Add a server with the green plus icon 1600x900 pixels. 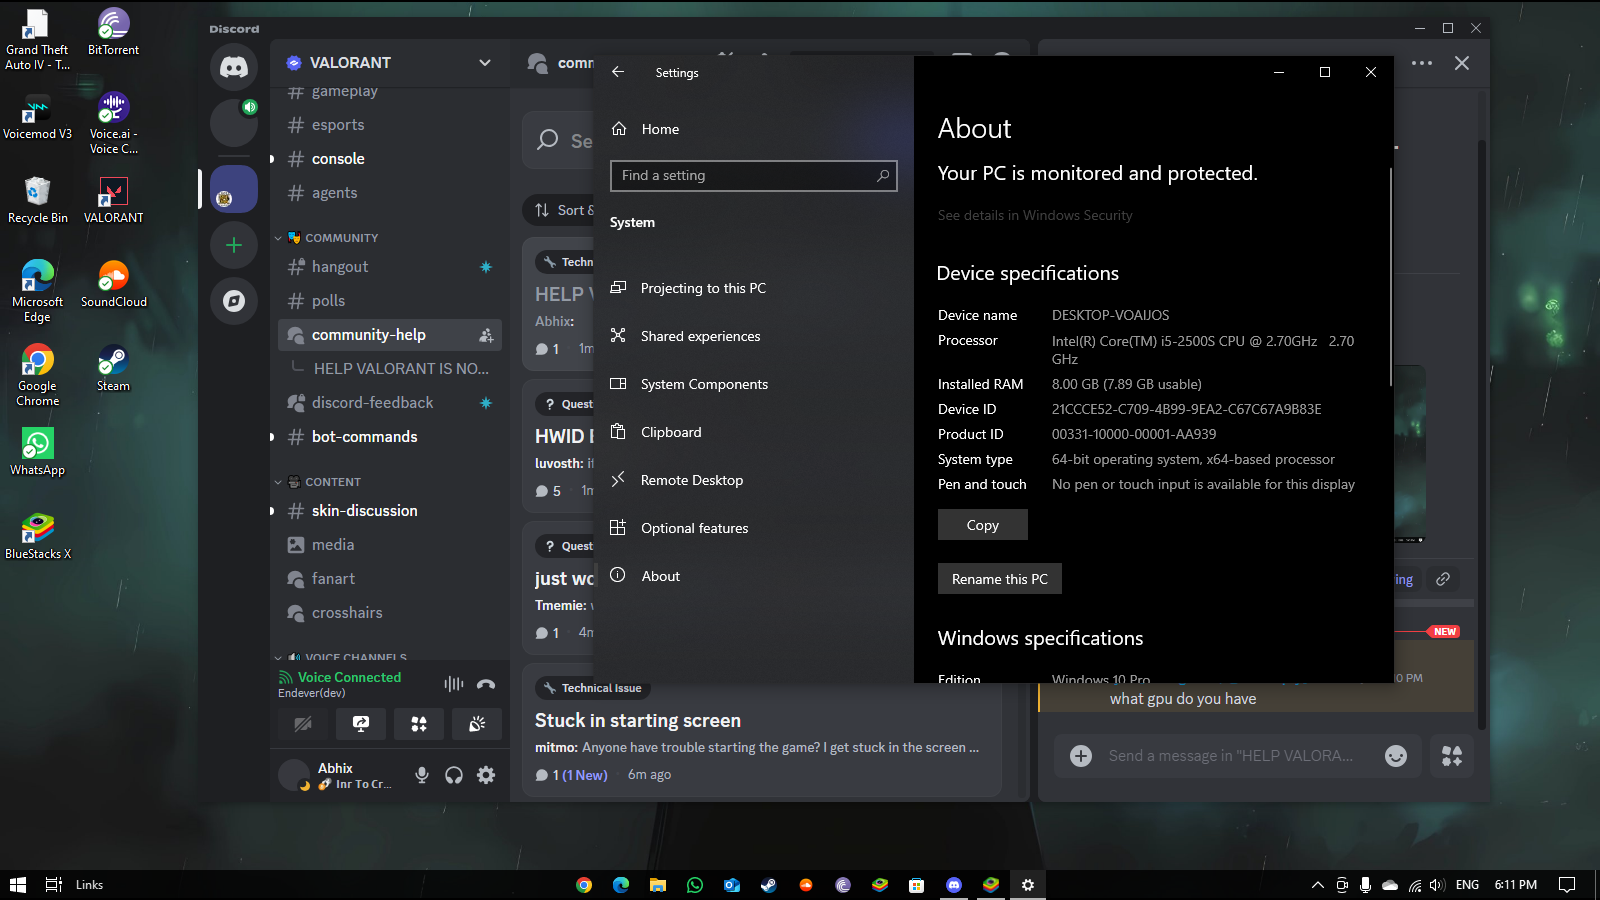(234, 245)
